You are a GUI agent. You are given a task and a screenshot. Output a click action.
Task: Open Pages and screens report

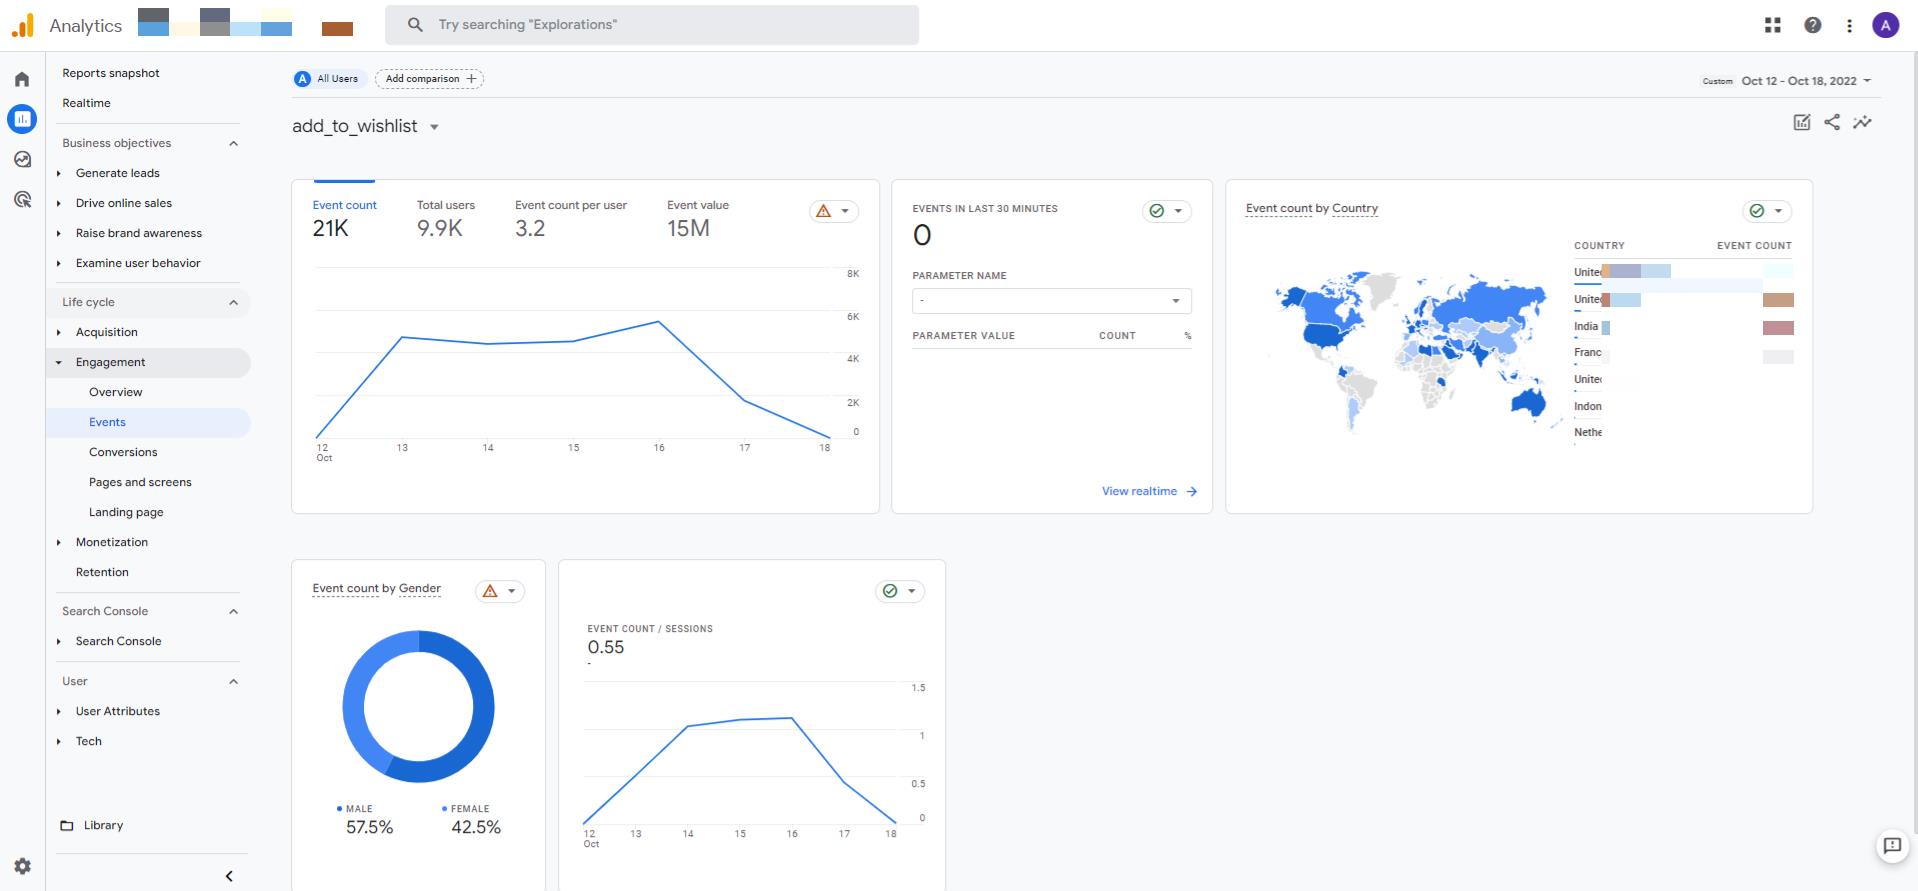140,482
